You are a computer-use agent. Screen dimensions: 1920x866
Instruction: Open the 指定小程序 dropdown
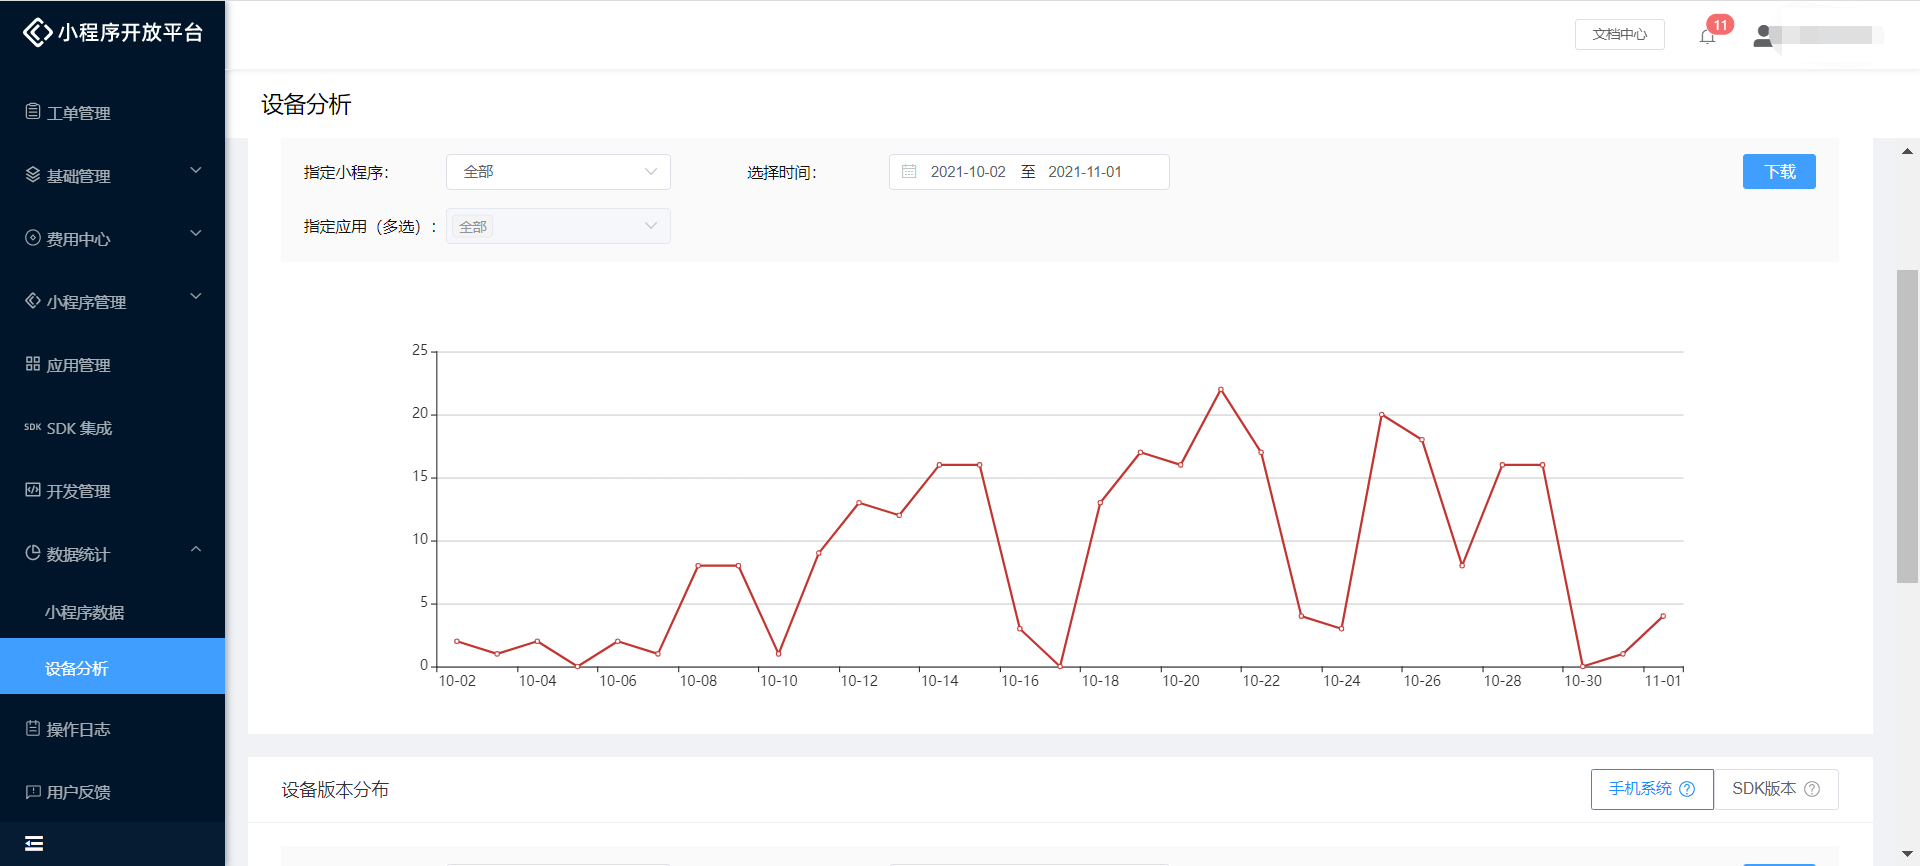558,172
